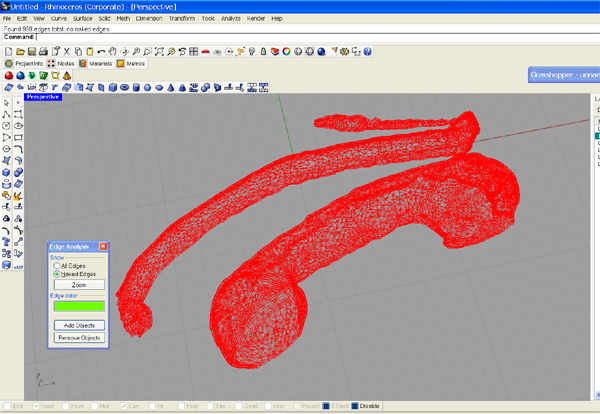Toggle the Mid osnap checkbox
The height and width of the screenshot is (414, 600).
tap(94, 406)
